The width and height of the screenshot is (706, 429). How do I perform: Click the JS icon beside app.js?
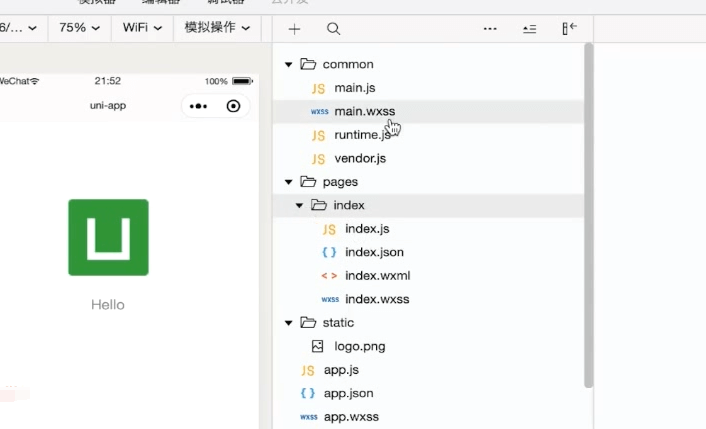pos(308,370)
